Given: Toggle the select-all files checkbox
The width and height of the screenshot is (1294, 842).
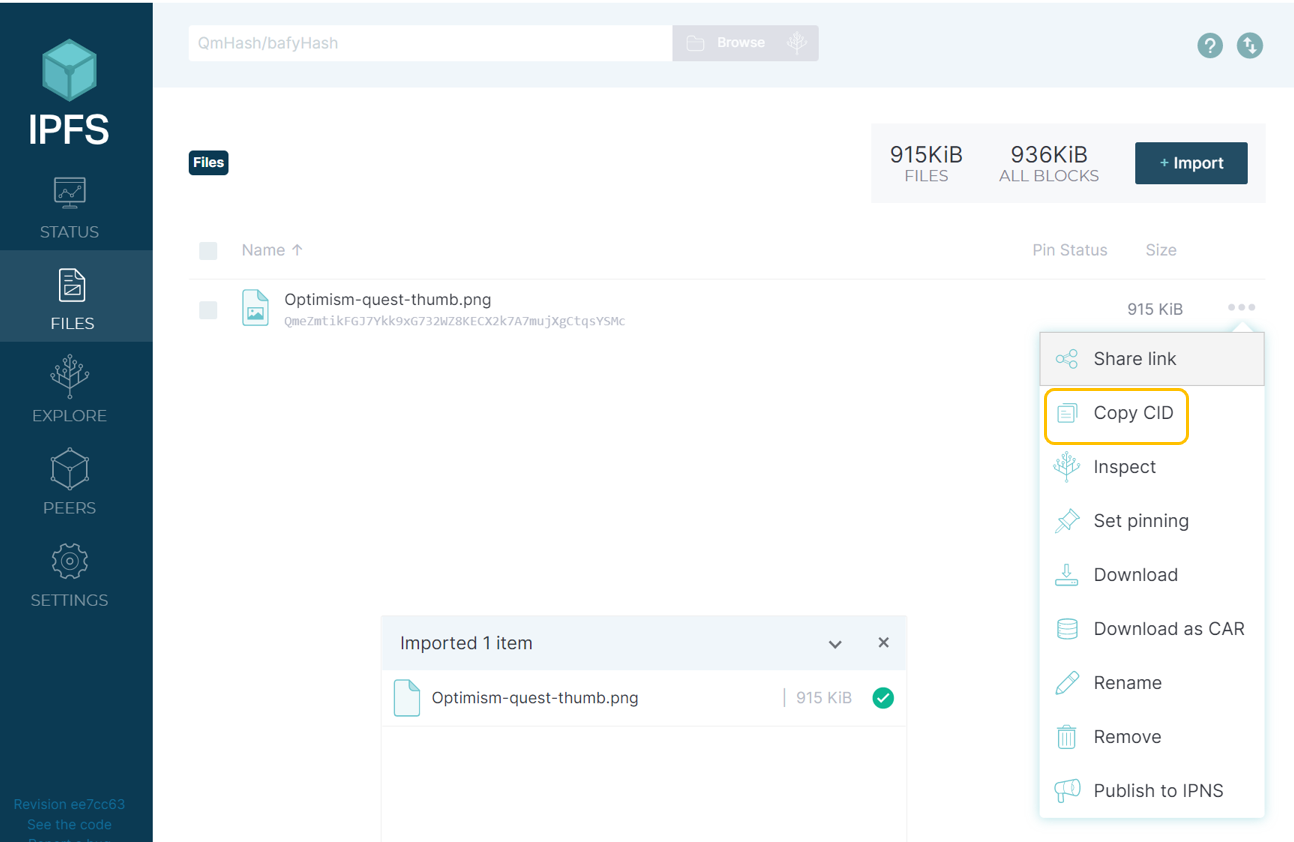Looking at the screenshot, I should tap(208, 251).
